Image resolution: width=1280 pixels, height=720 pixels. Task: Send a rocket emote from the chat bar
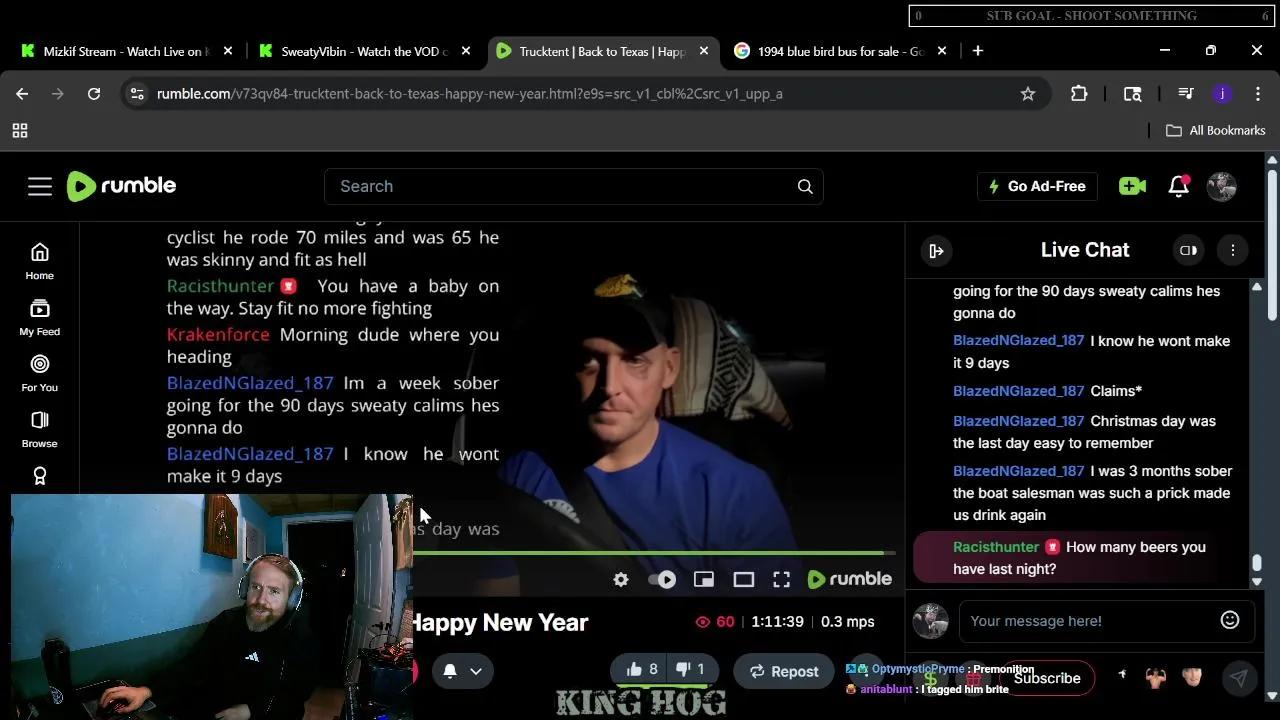pyautogui.click(x=1122, y=677)
